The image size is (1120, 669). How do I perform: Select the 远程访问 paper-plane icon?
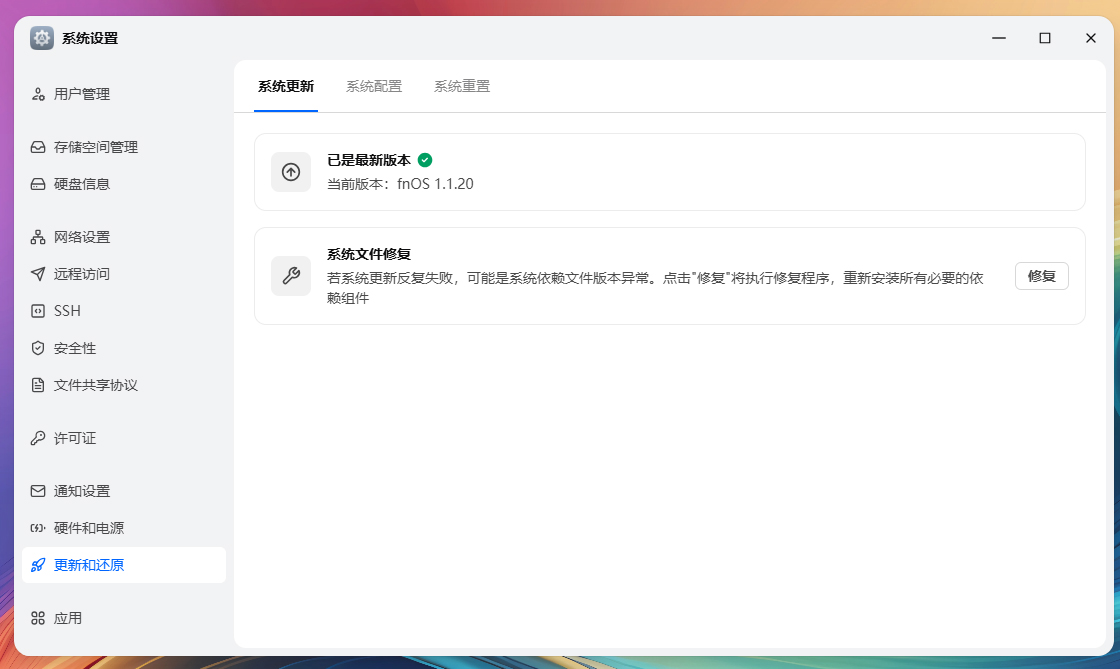point(40,273)
